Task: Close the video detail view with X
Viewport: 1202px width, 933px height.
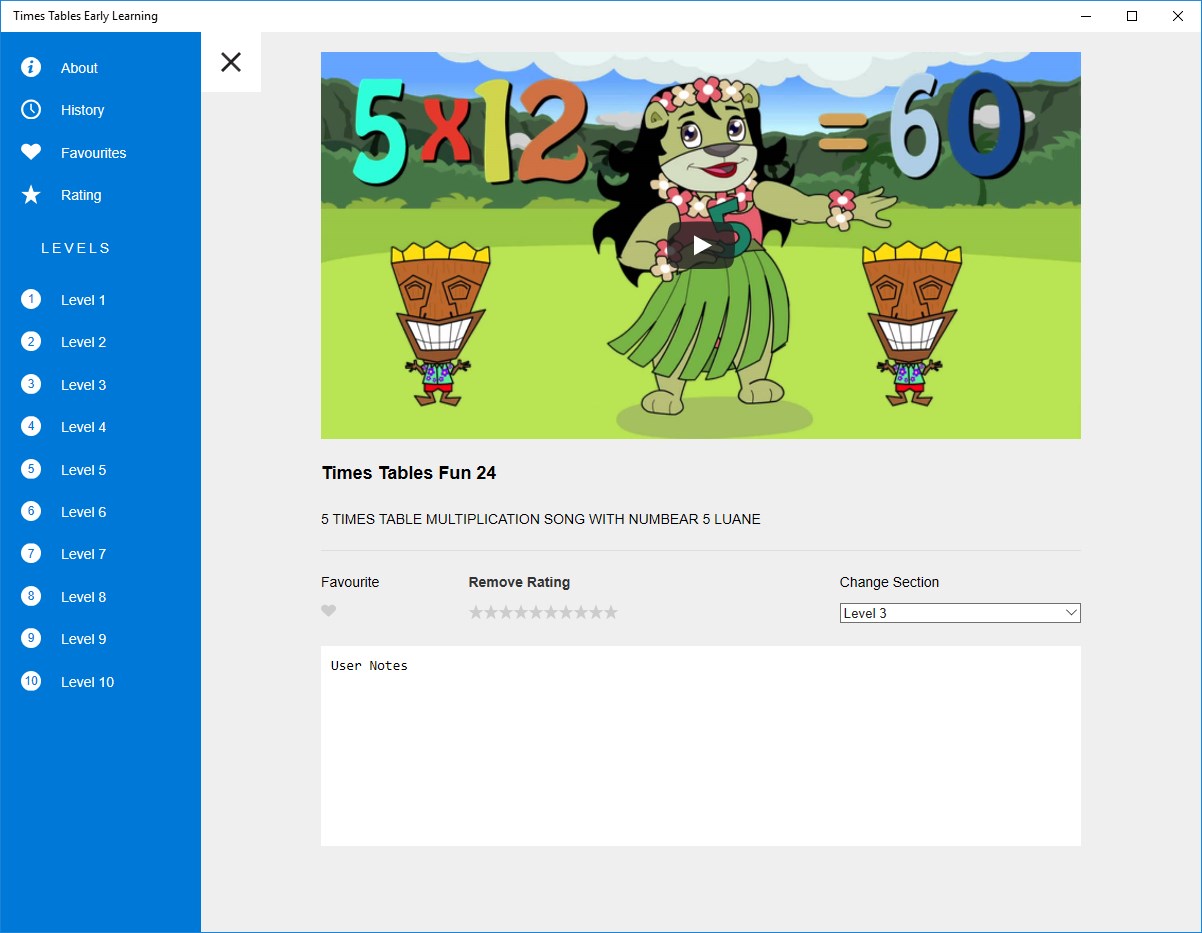Action: tap(231, 62)
